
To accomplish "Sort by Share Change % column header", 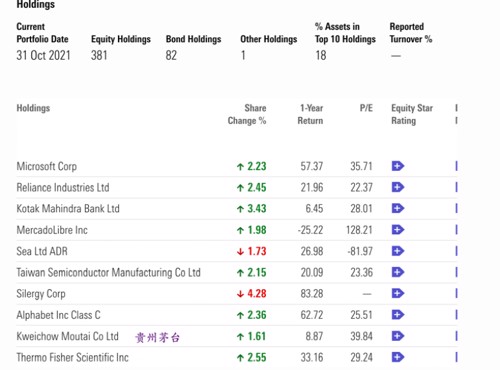I will point(247,114).
